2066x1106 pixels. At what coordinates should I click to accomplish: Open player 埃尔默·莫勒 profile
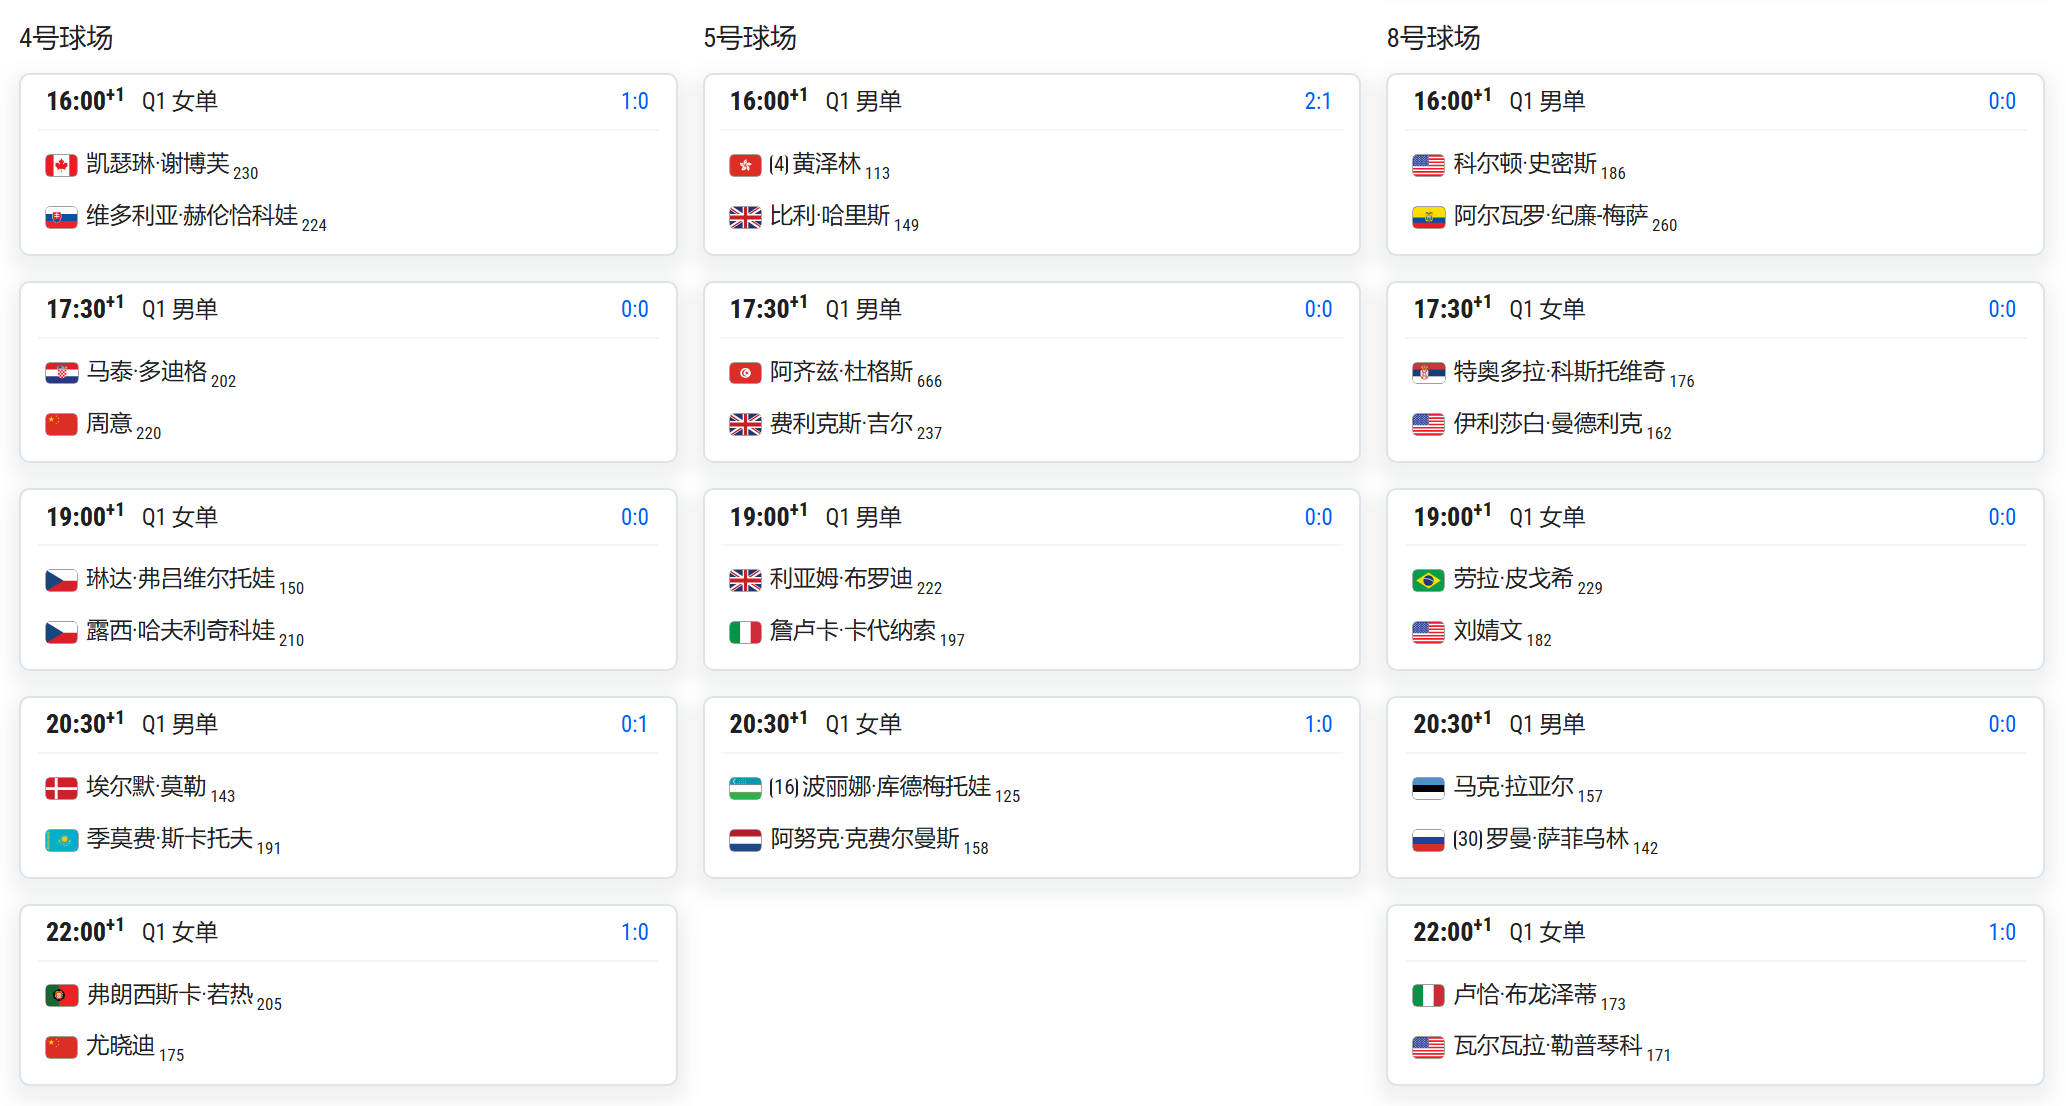pos(146,787)
